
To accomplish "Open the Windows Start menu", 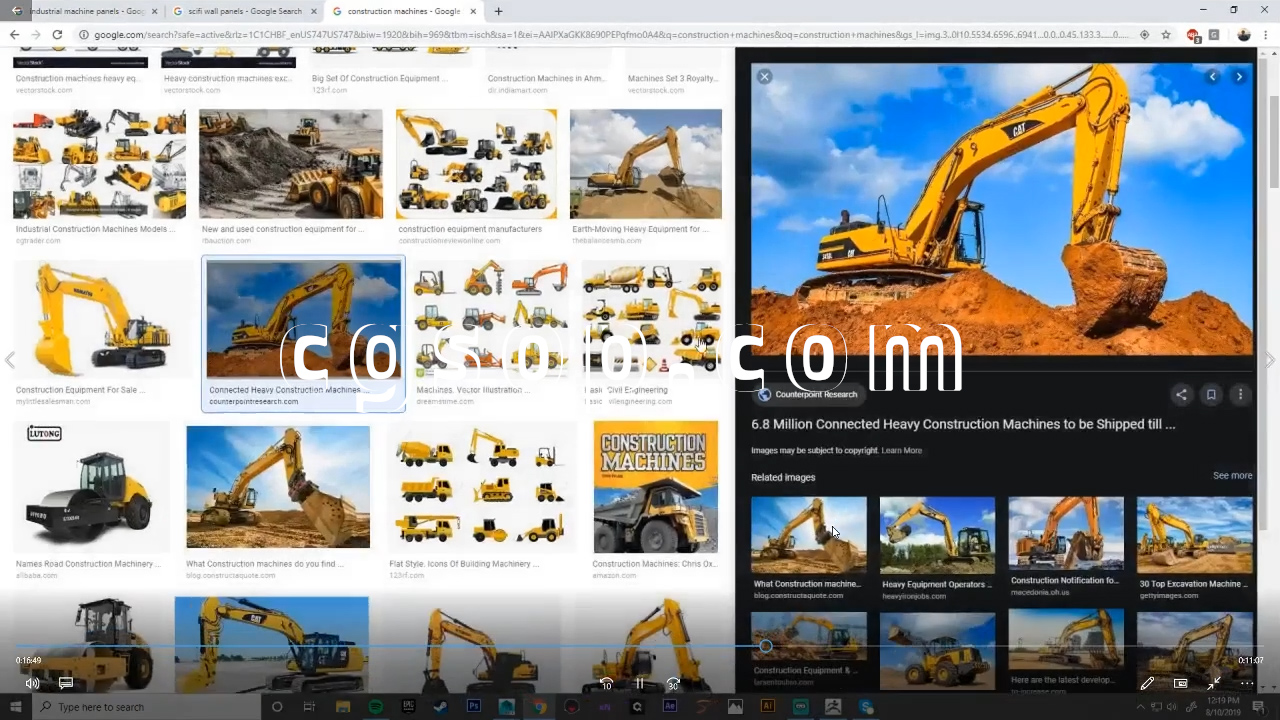I will tap(15, 707).
